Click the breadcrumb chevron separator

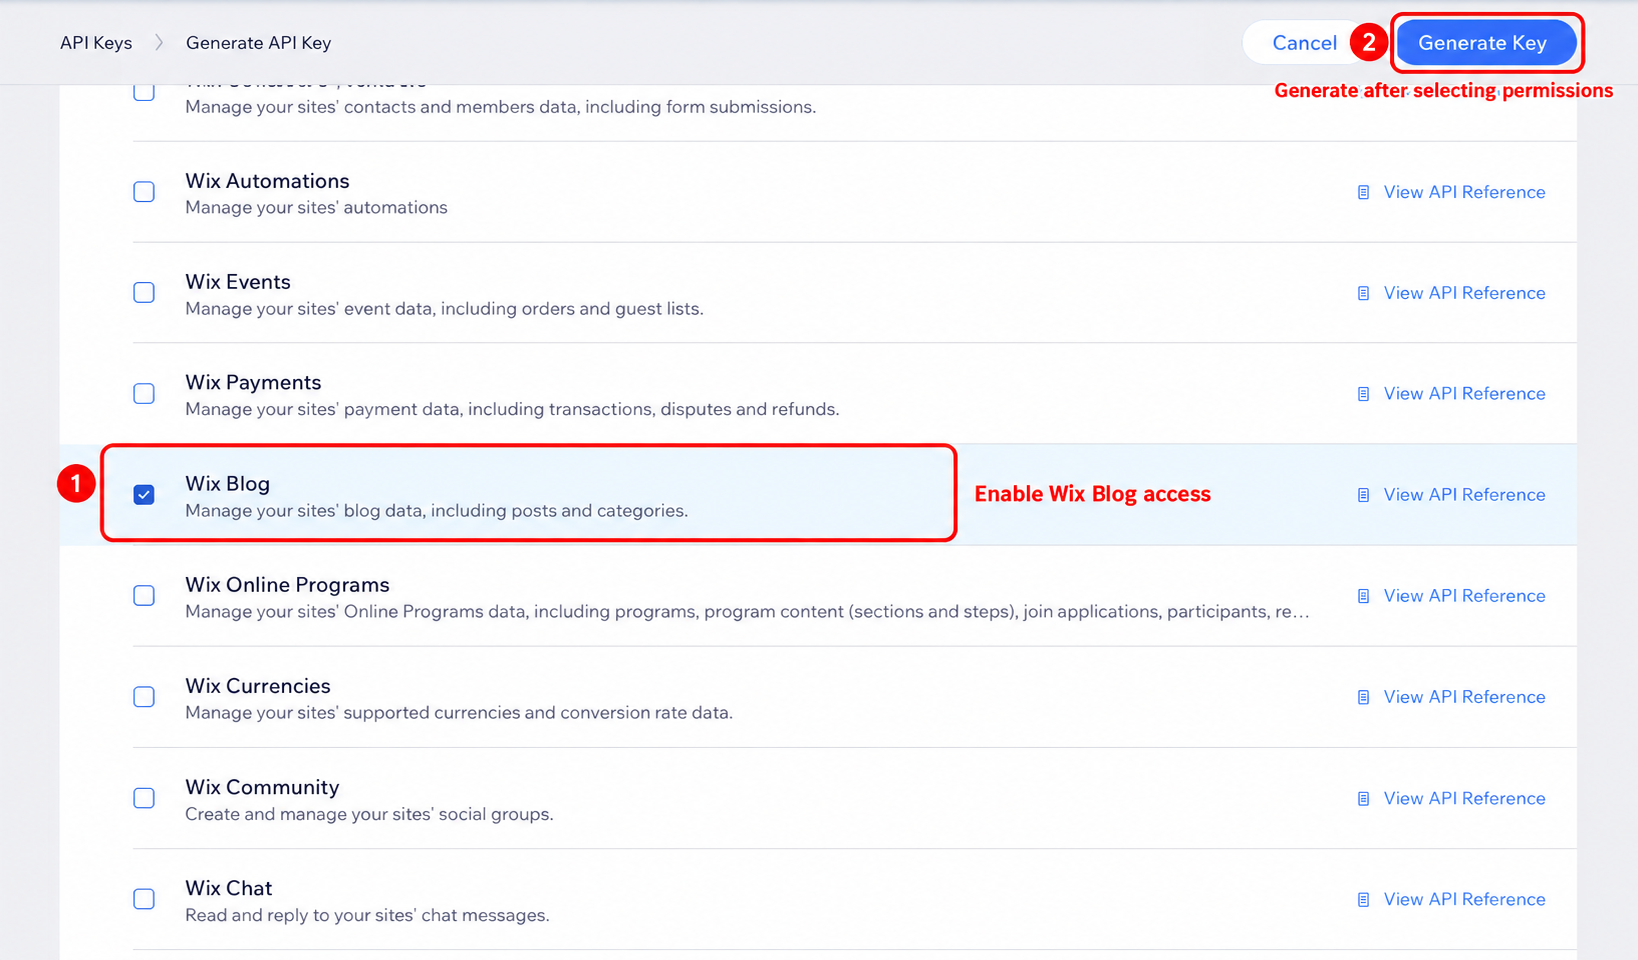pos(159,43)
